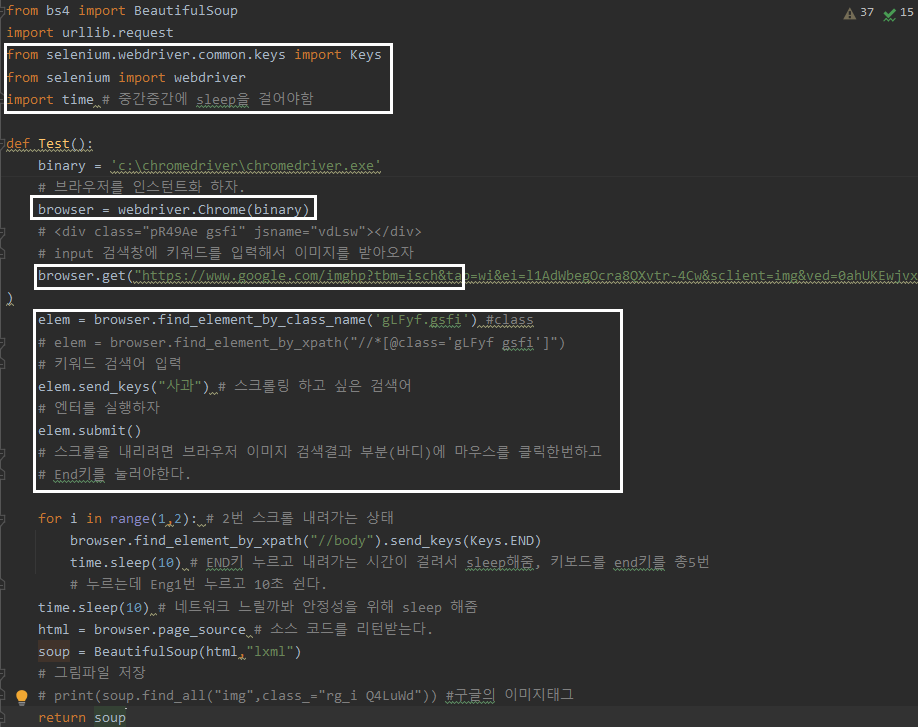This screenshot has width=918, height=727.
Task: Click the 'End키를 눌러야한다' comment
Action: [114, 474]
